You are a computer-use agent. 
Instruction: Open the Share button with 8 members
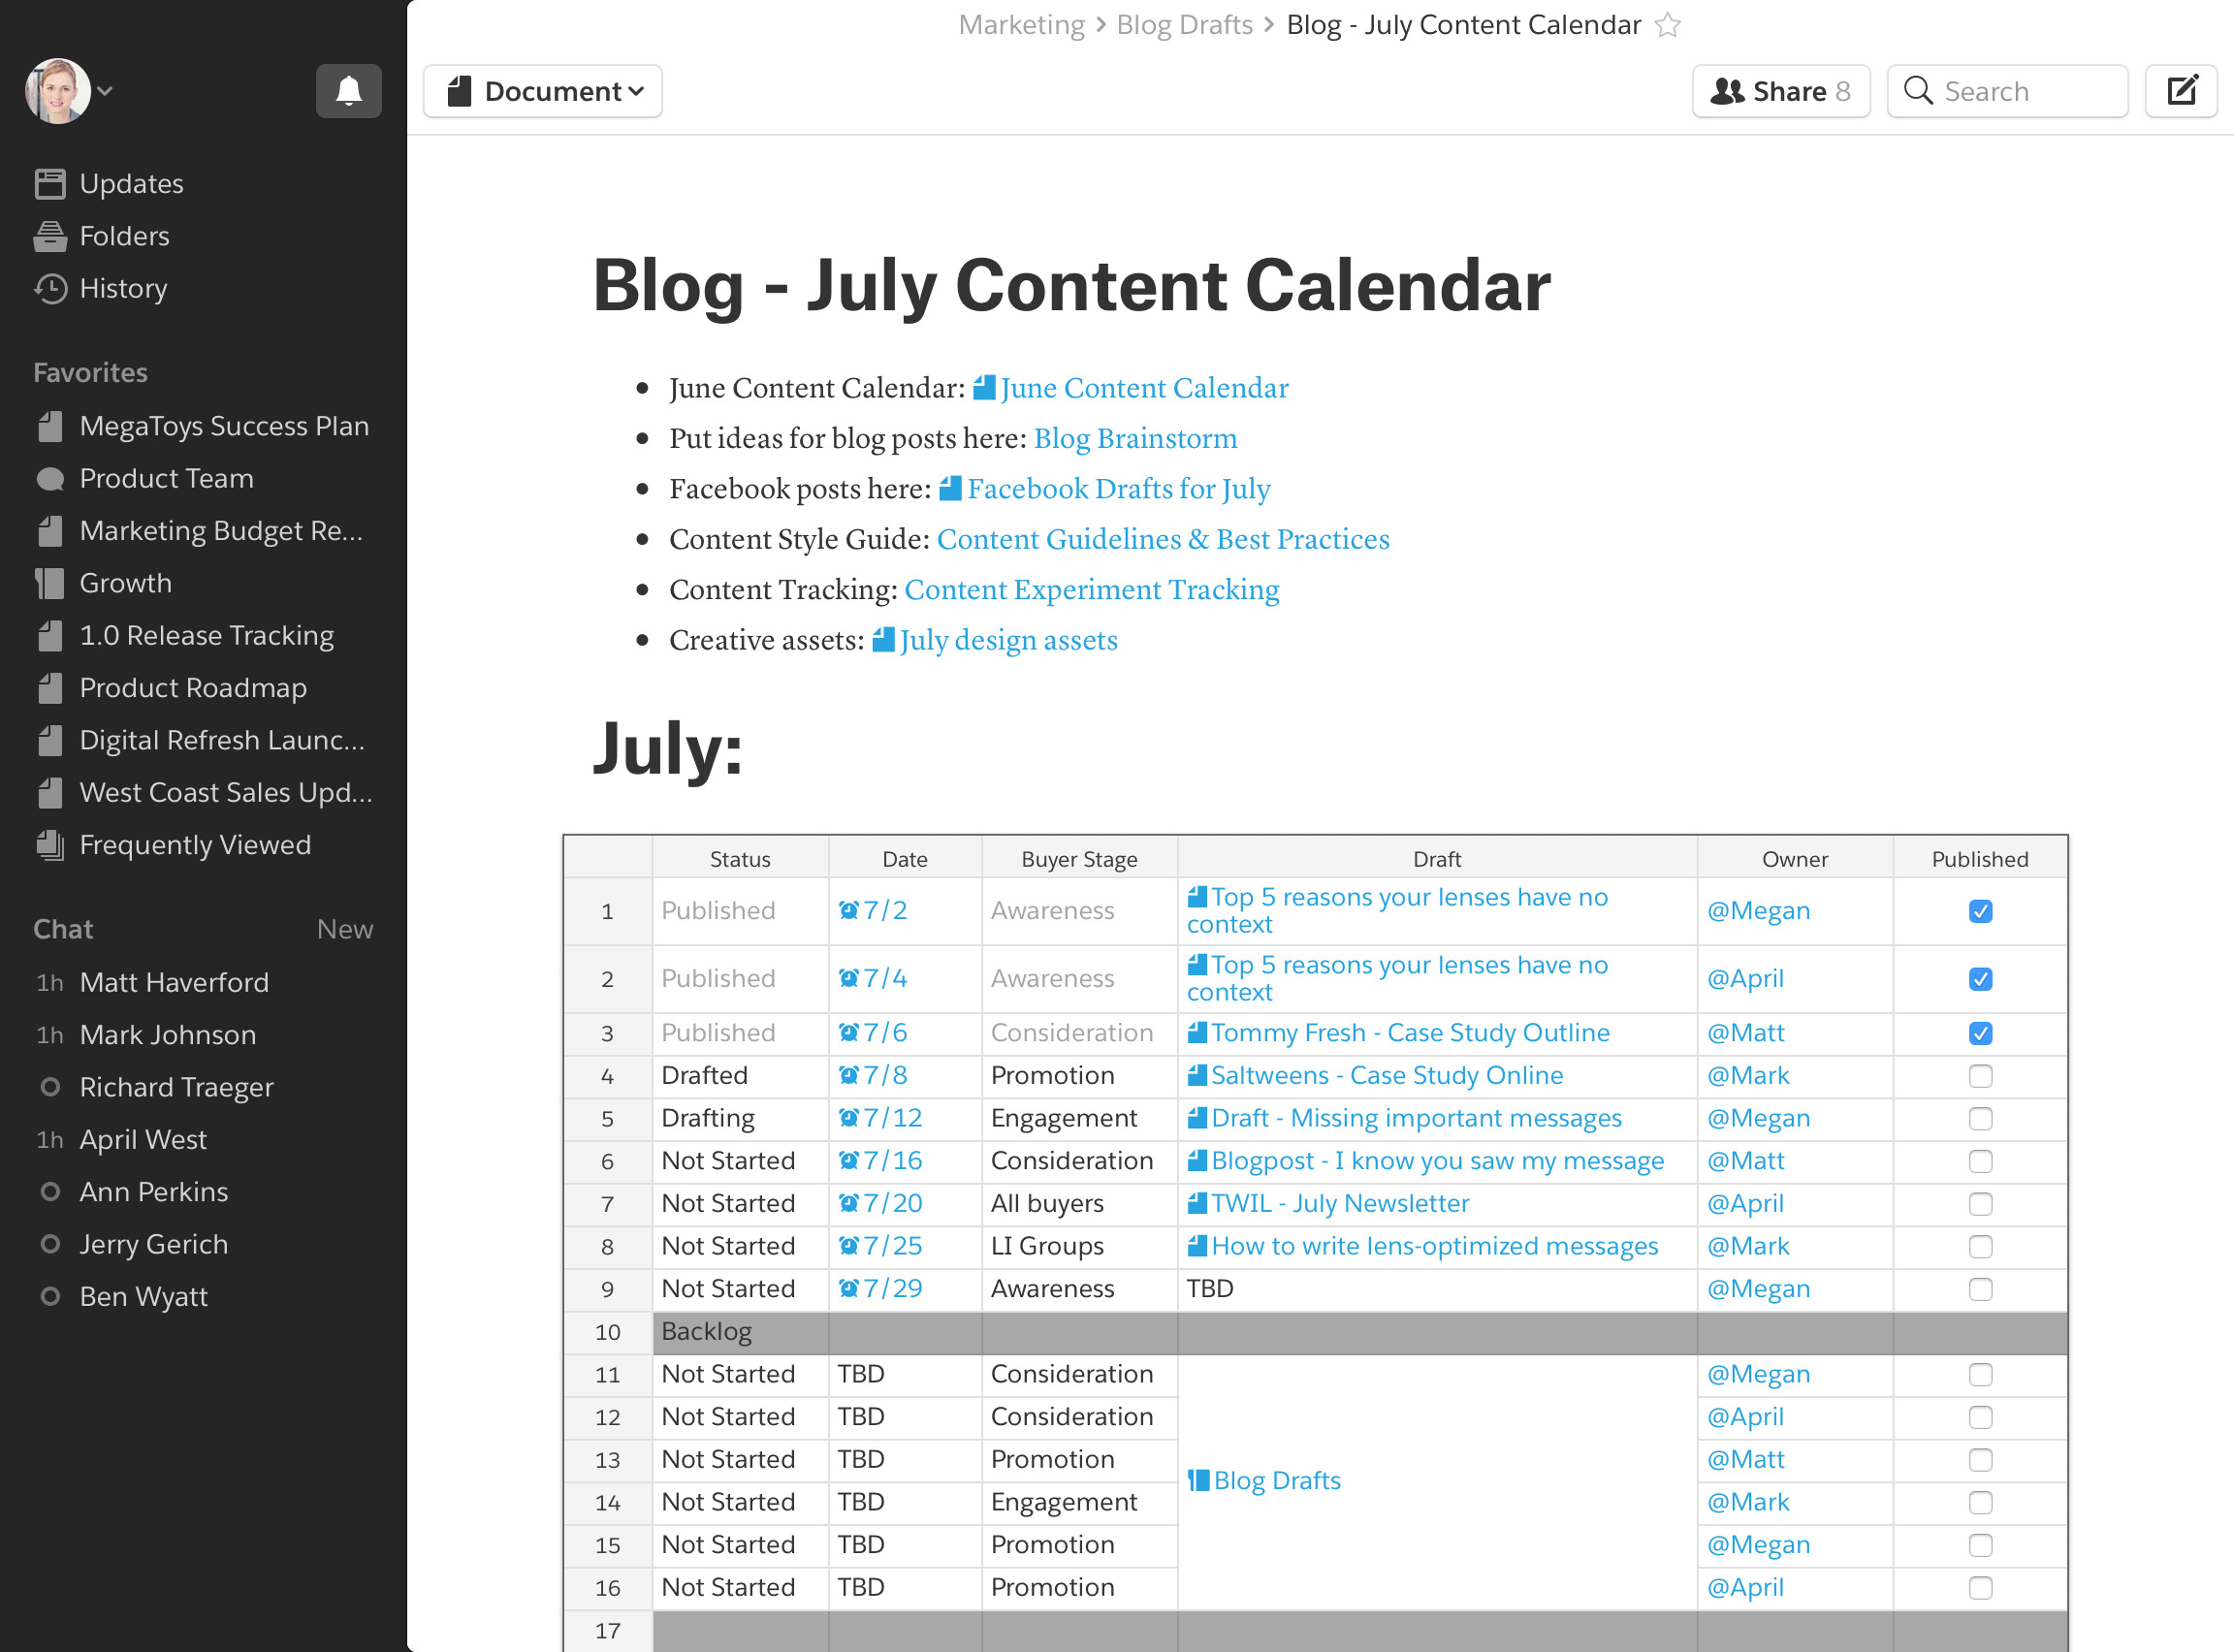tap(1780, 91)
